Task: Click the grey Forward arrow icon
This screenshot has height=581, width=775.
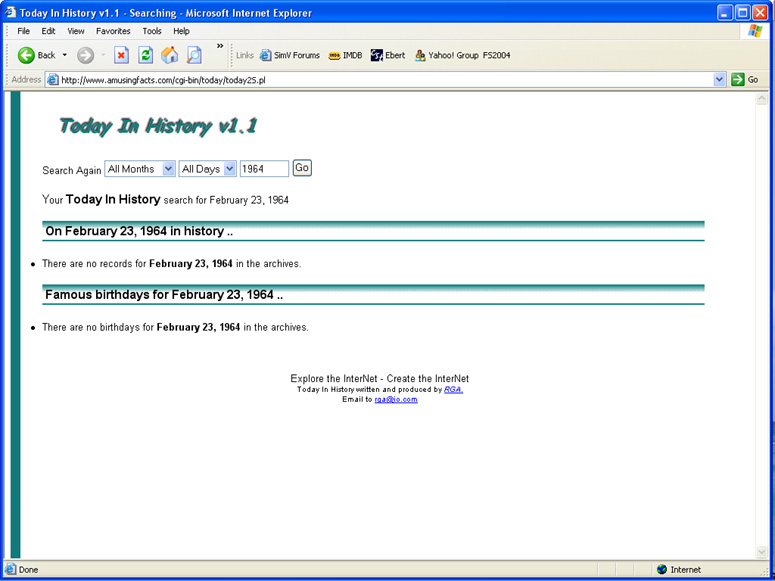Action: 86,55
